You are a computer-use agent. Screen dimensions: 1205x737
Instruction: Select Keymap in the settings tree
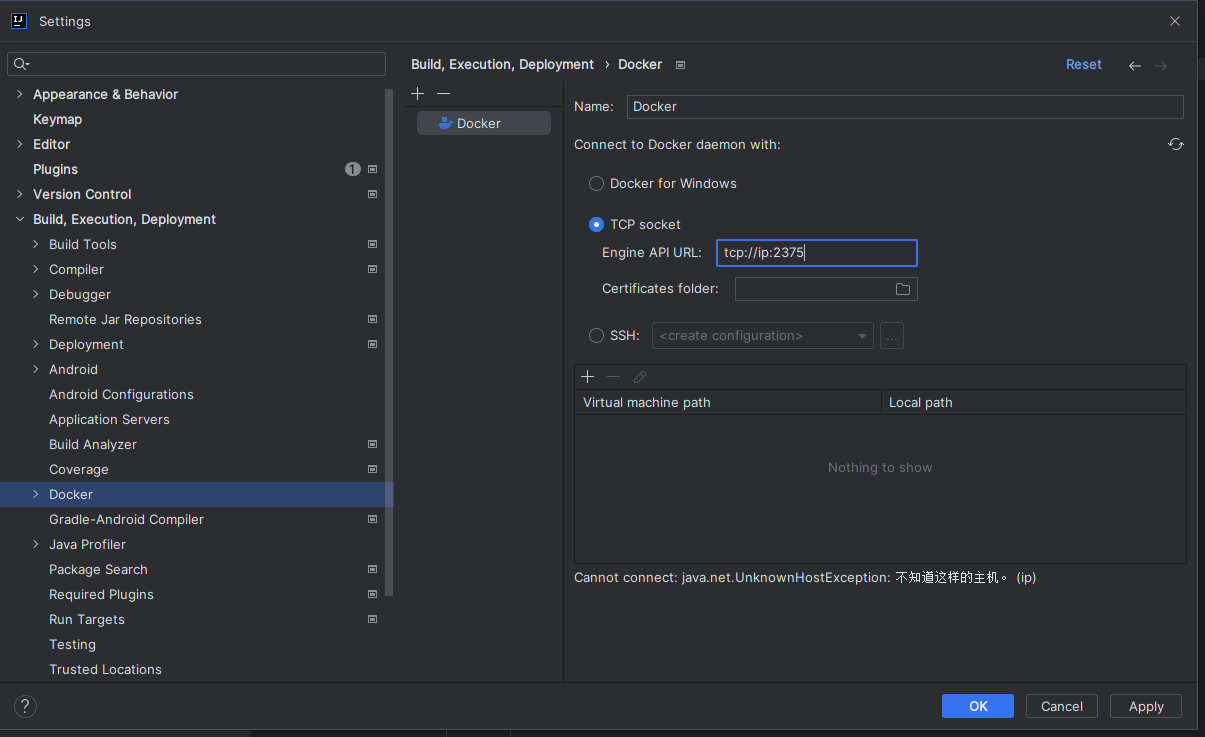point(58,119)
